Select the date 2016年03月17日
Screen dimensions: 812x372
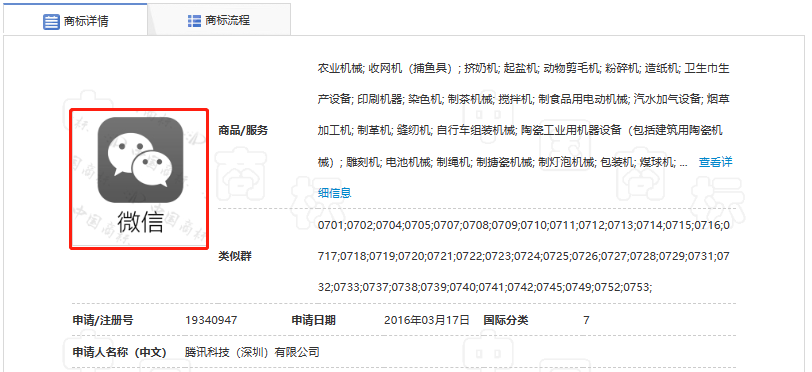427,320
